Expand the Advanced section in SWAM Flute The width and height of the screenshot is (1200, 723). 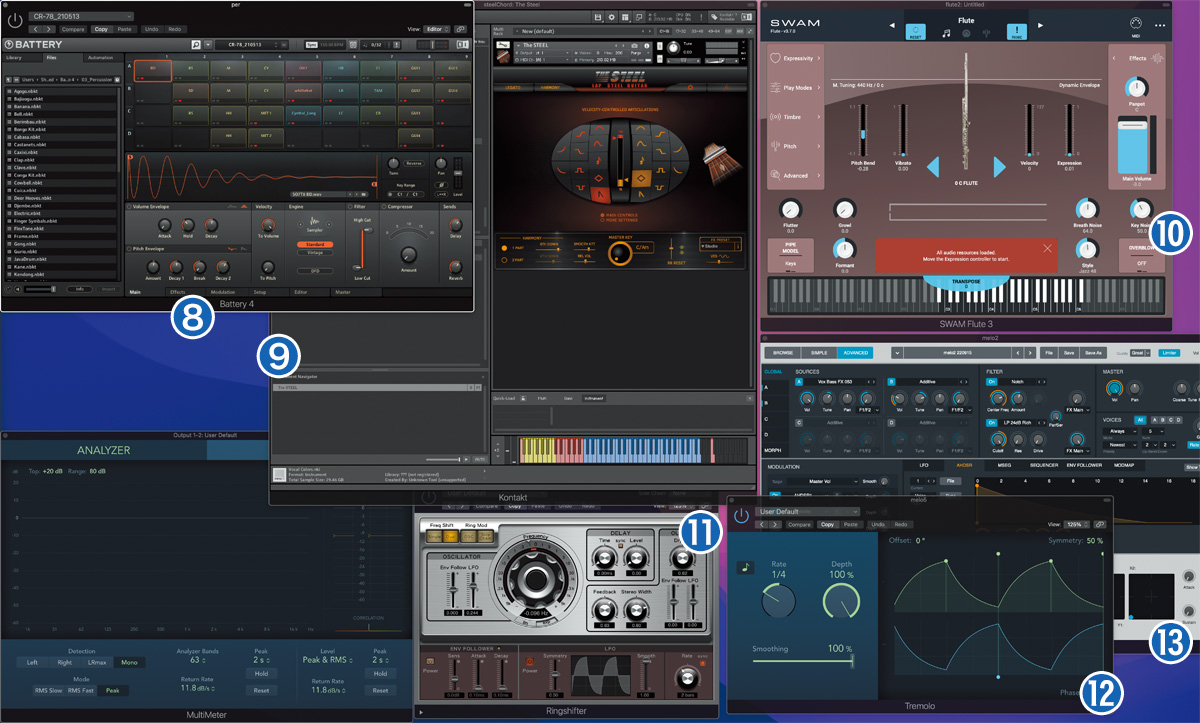tap(797, 175)
